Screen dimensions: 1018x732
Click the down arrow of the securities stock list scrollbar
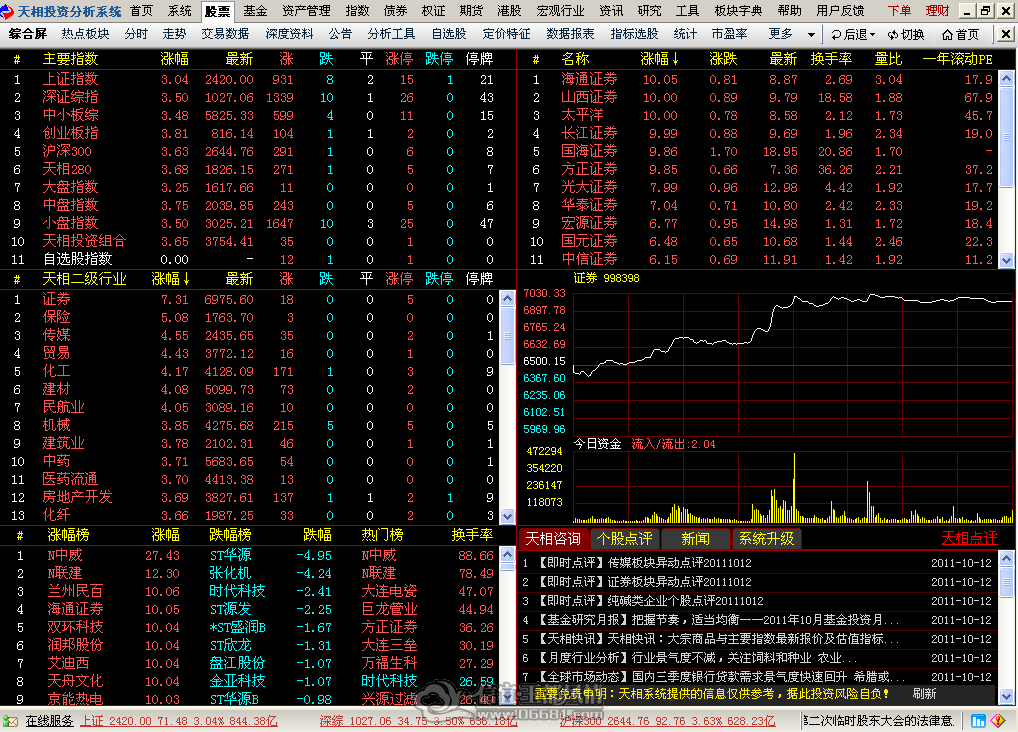point(1006,260)
